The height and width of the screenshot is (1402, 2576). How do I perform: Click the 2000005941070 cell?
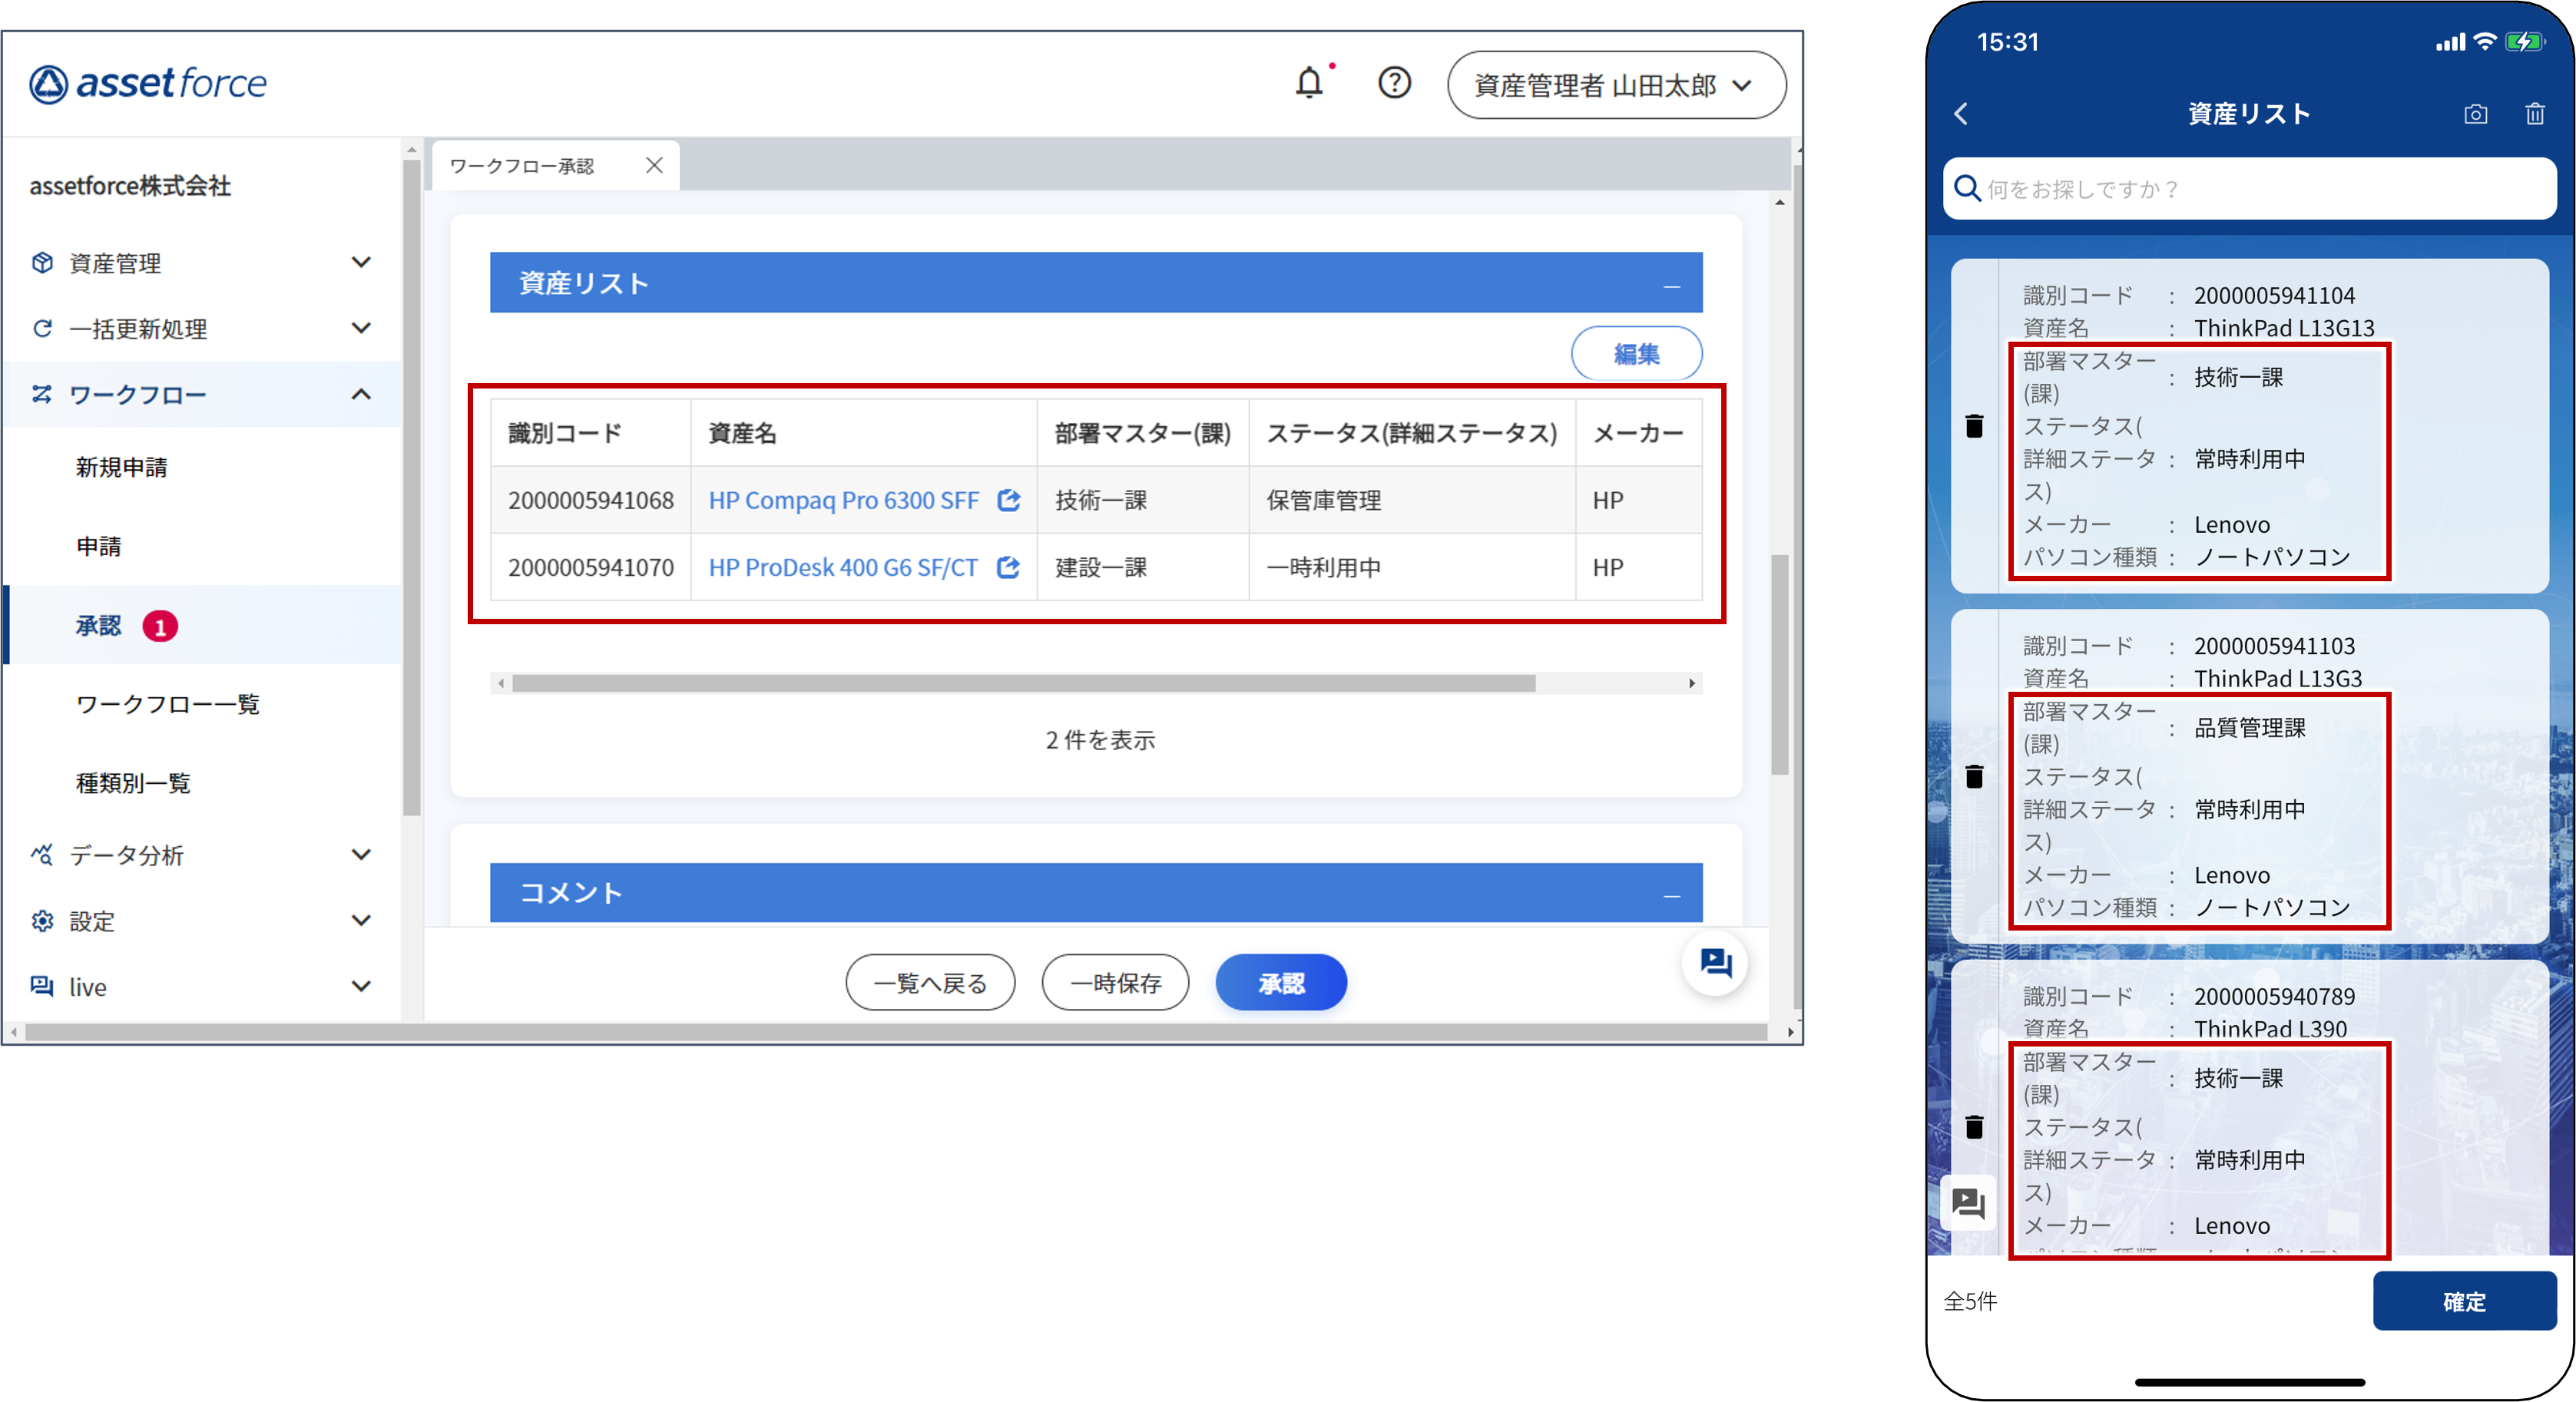coord(591,567)
